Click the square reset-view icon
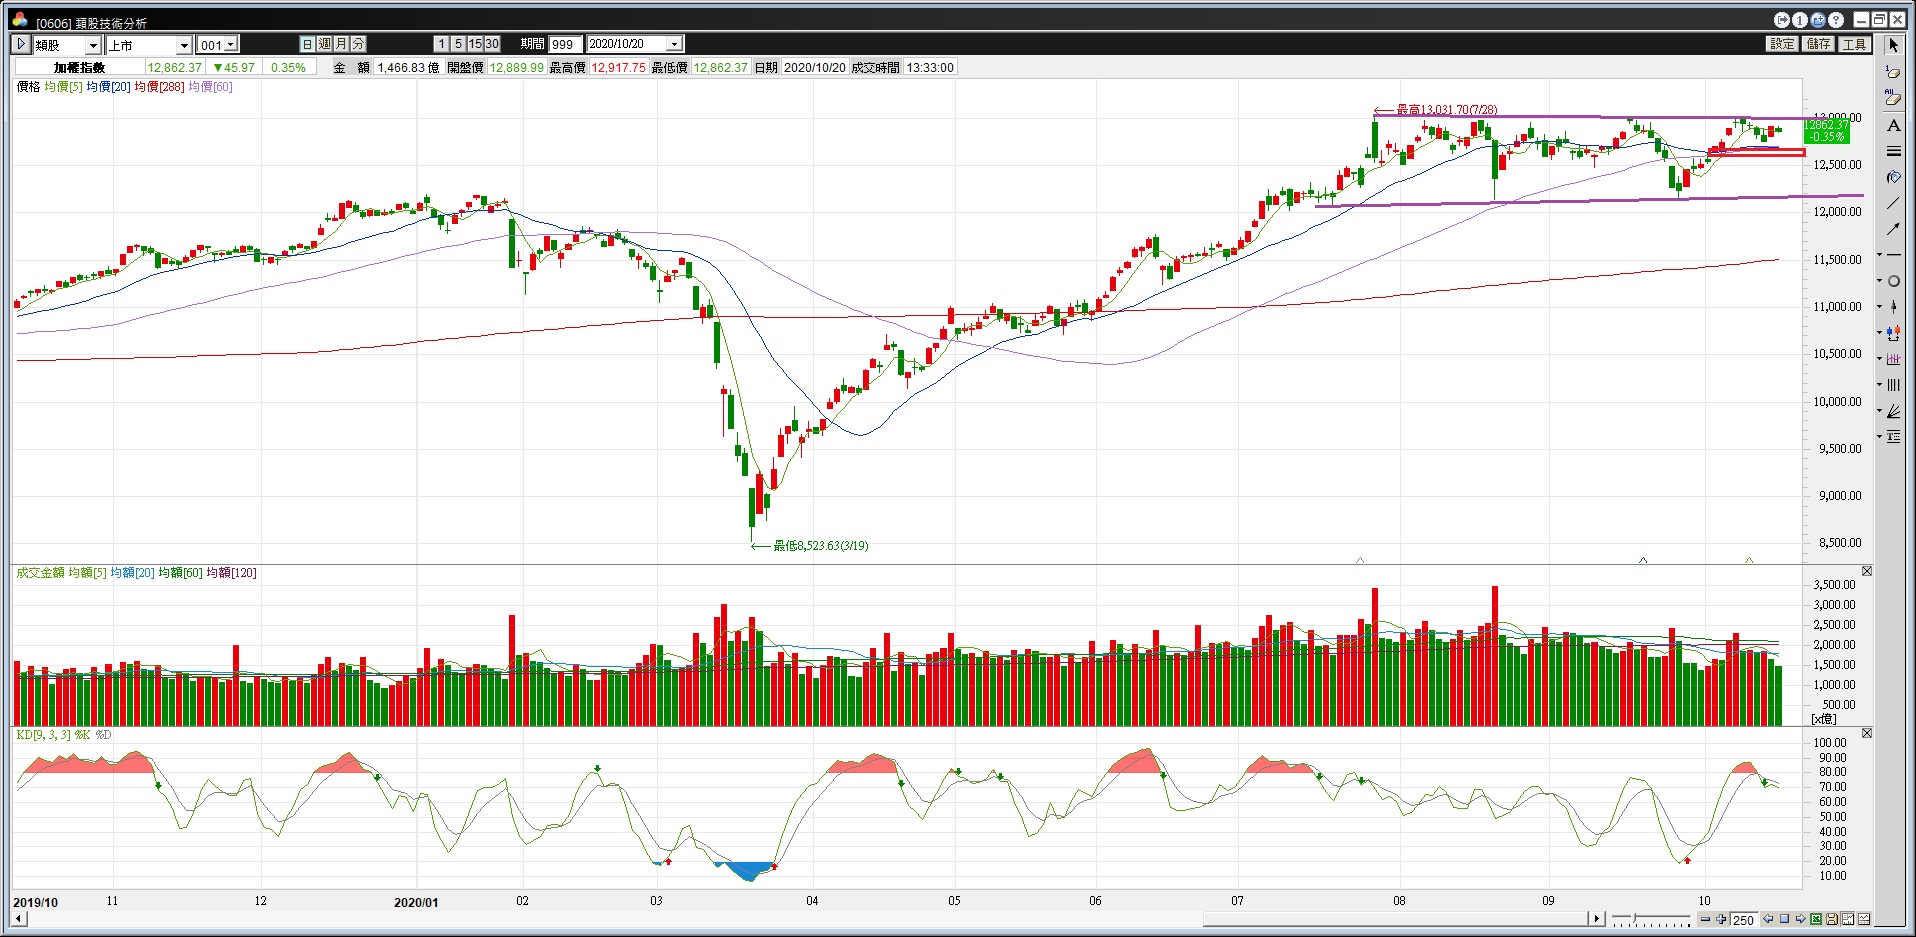Viewport: 1916px width, 937px height. pyautogui.click(x=1784, y=919)
